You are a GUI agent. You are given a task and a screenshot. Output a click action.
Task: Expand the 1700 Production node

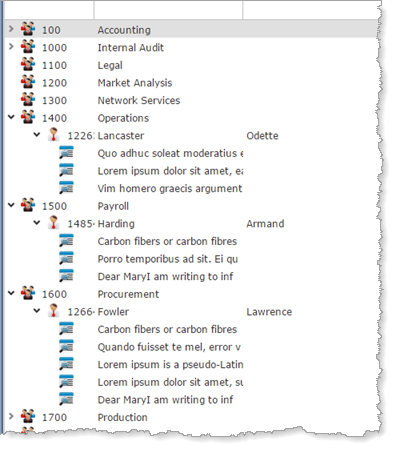[11, 416]
